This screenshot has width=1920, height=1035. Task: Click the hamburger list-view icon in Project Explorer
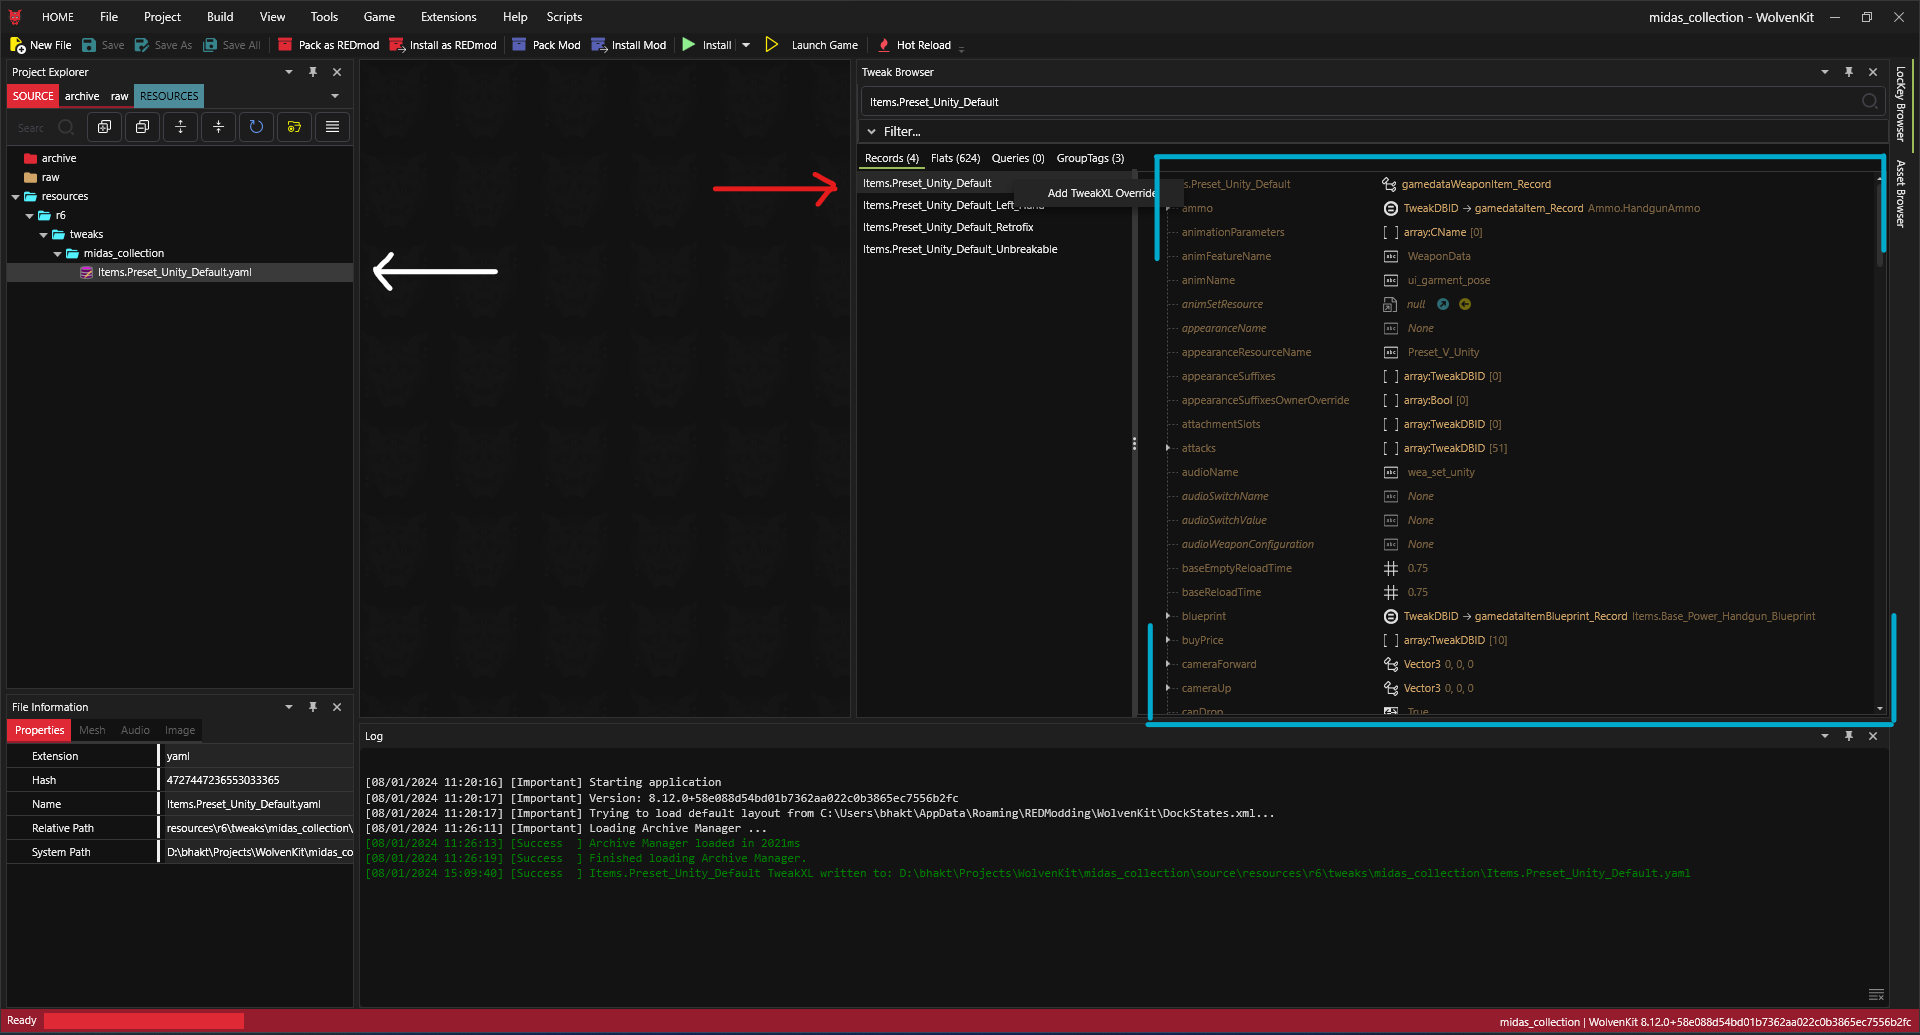pyautogui.click(x=332, y=127)
